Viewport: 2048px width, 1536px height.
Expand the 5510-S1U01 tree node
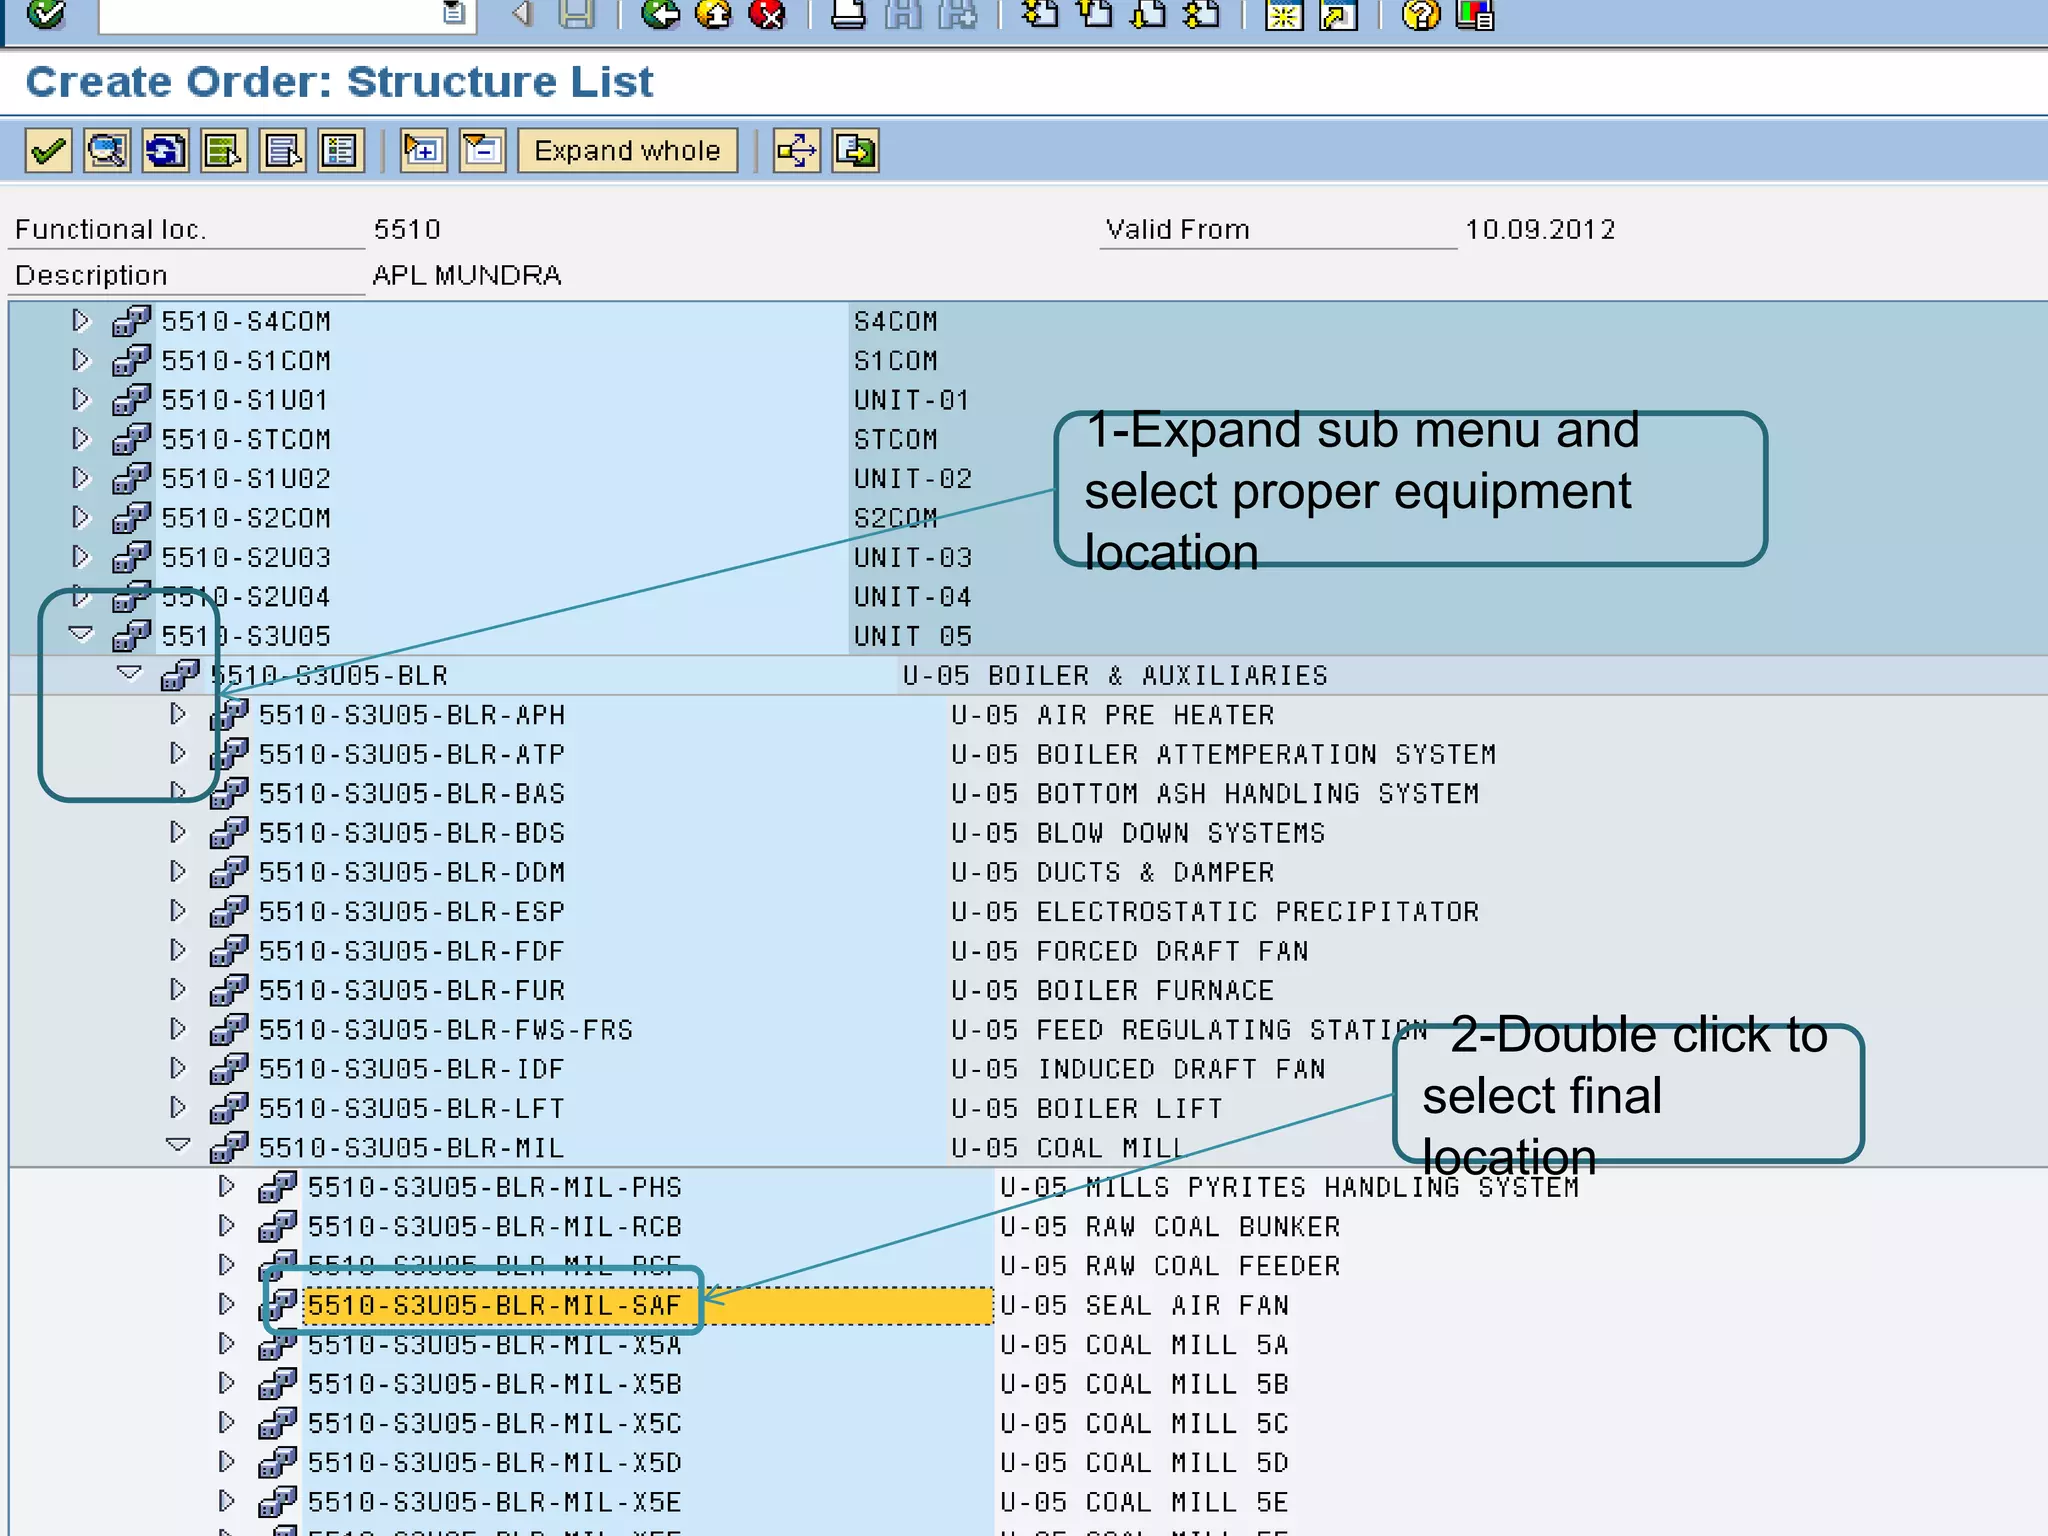pos(81,400)
